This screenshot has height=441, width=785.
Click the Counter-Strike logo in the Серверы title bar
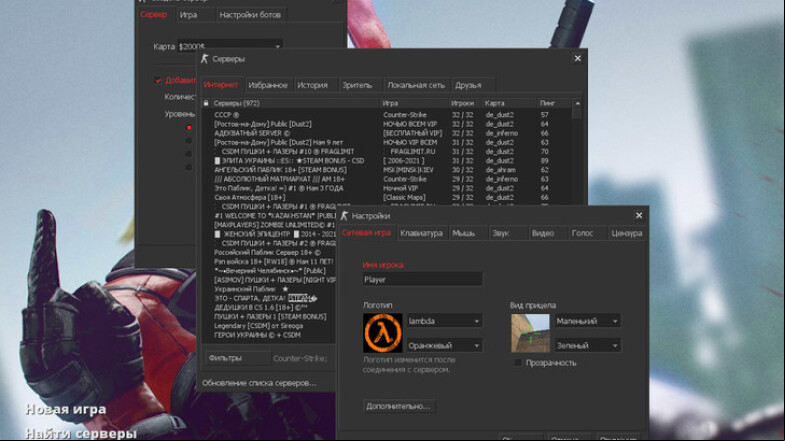point(204,59)
